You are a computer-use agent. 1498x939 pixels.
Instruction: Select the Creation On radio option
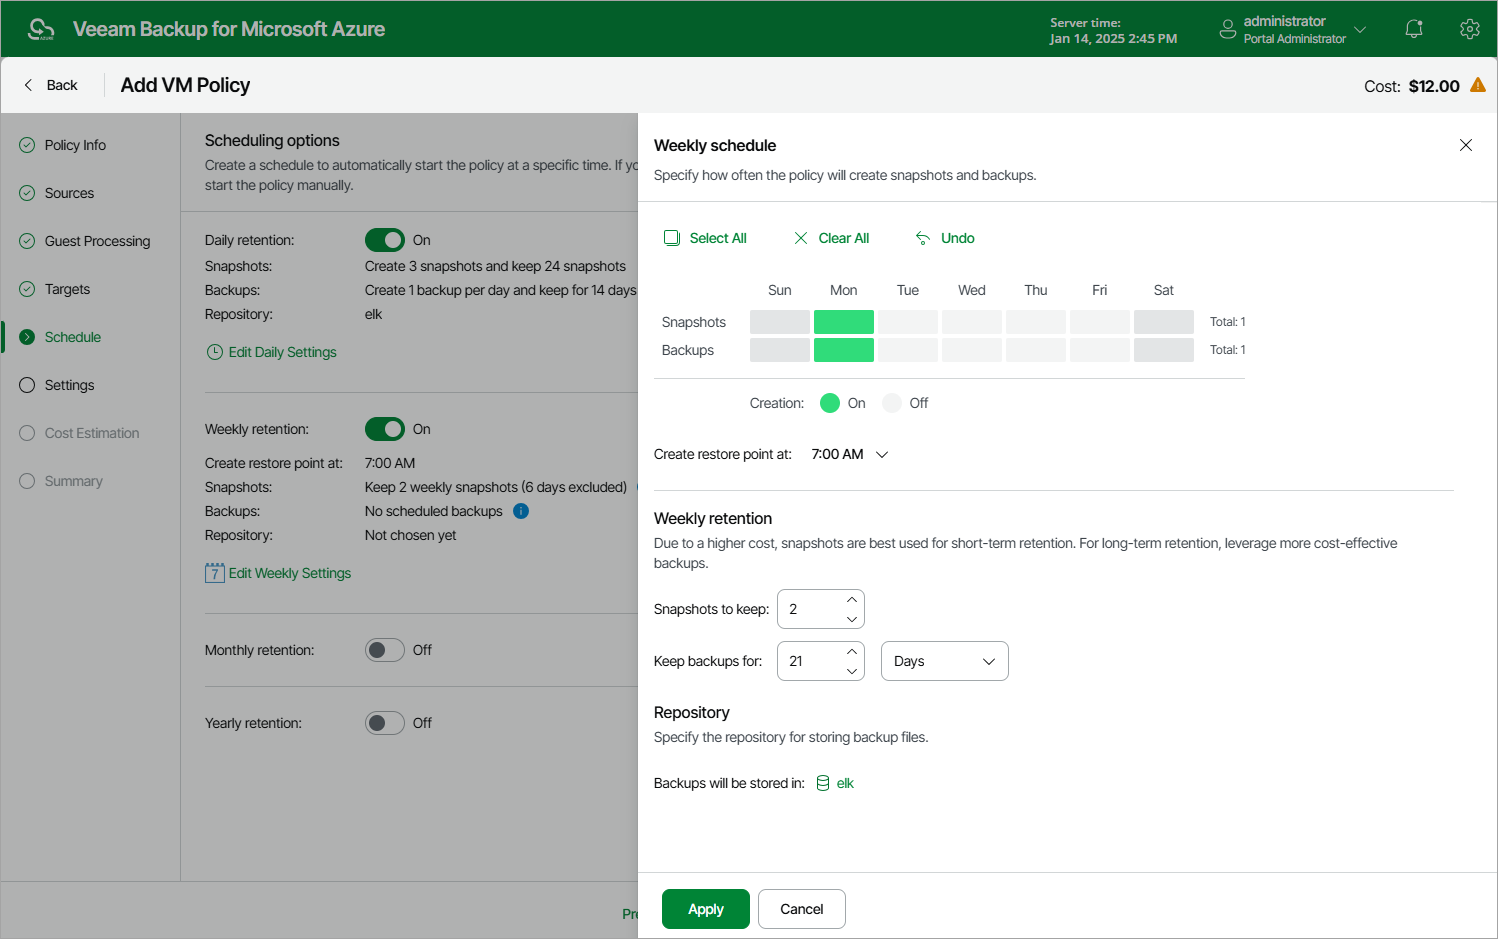(x=830, y=403)
